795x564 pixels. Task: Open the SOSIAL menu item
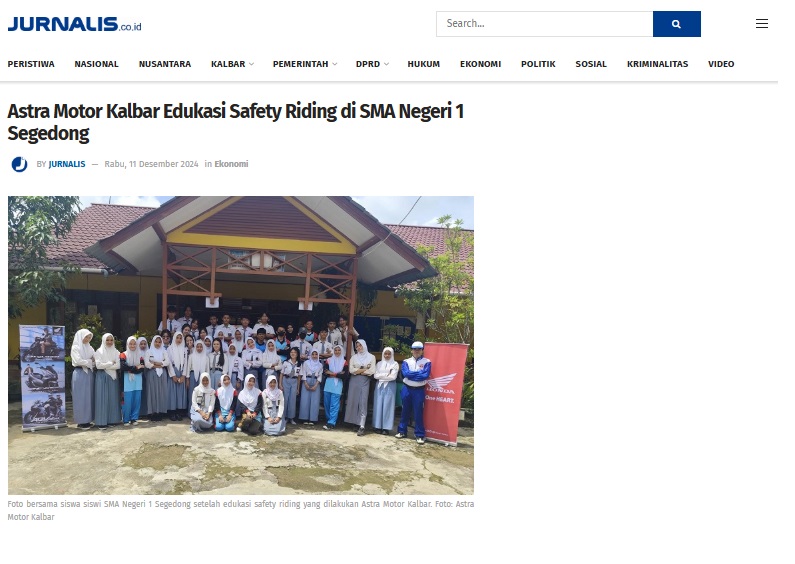coord(591,64)
